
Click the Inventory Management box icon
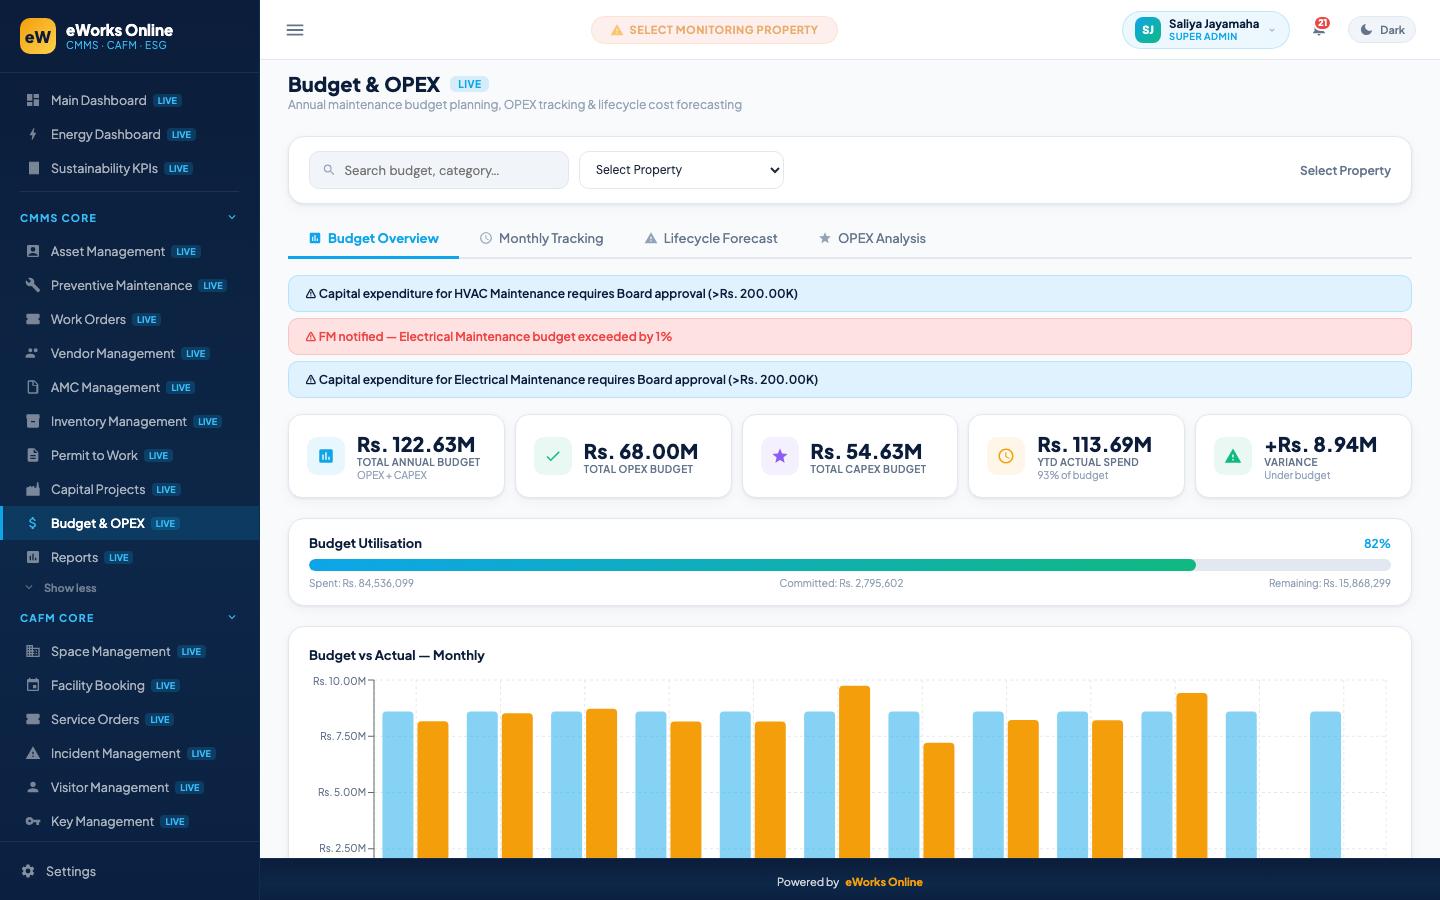click(33, 421)
